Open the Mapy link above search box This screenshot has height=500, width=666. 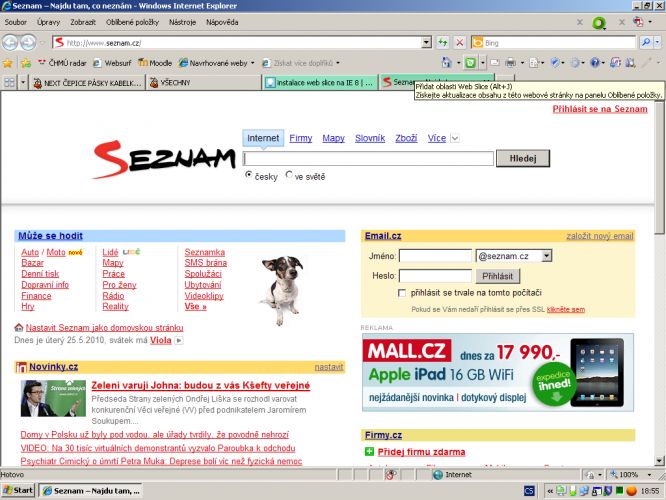point(333,138)
